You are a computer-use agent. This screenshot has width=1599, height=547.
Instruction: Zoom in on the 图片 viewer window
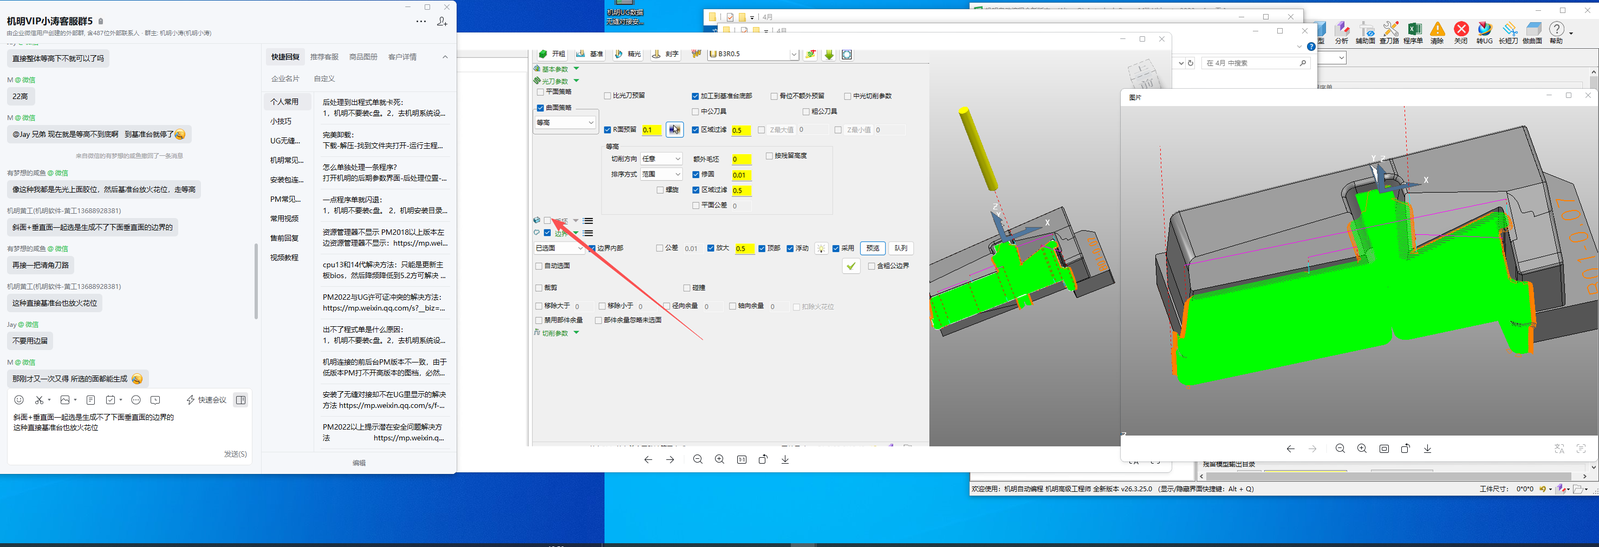1362,449
